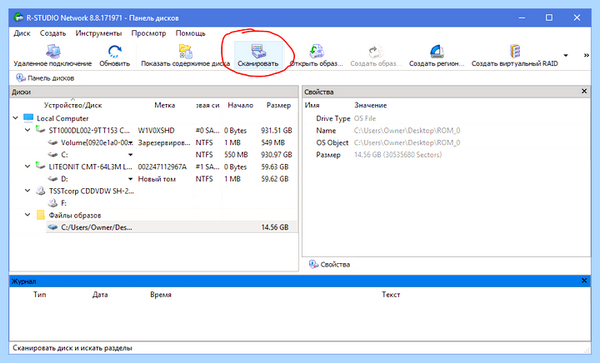The height and width of the screenshot is (363, 600).
Task: Click the Создать образ toolbar icon
Action: 376,55
